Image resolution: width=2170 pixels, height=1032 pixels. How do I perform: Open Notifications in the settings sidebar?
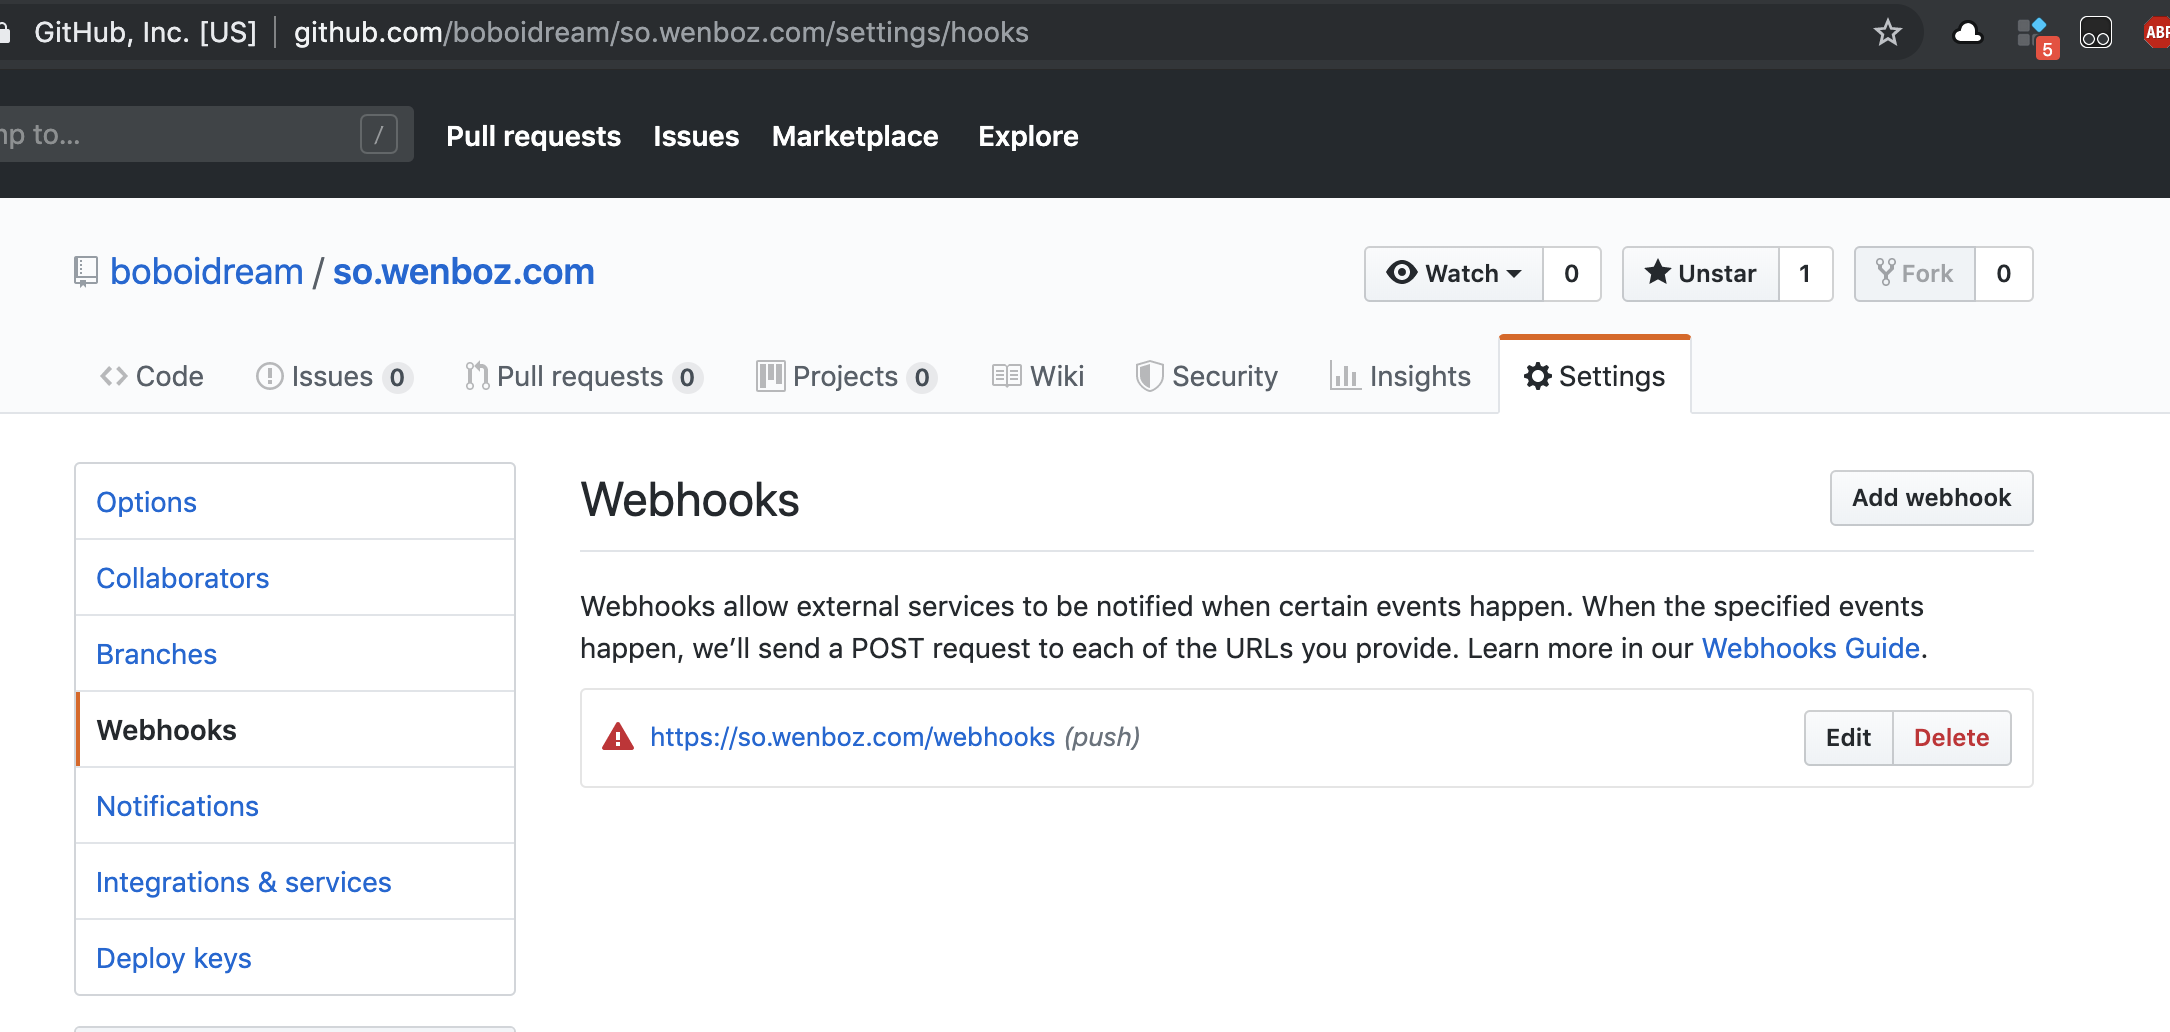coord(295,806)
